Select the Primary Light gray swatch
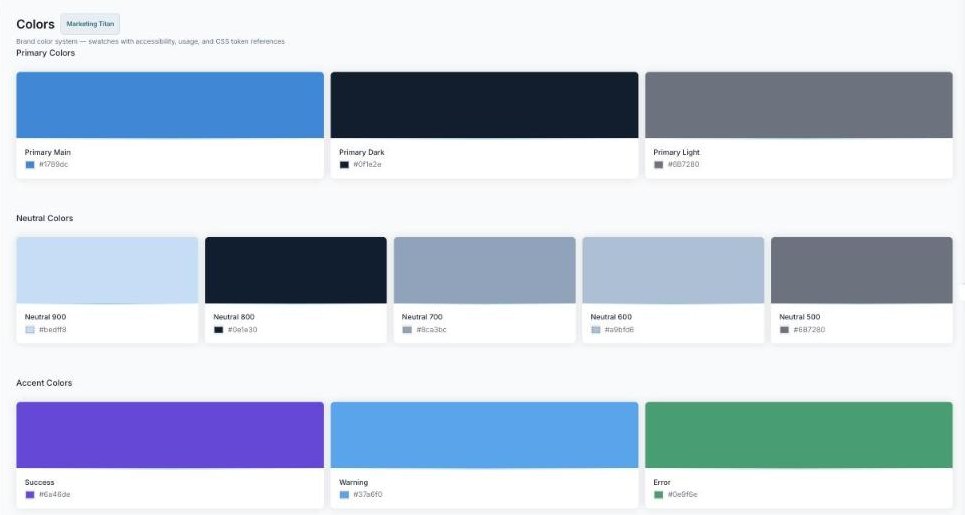This screenshot has width=965, height=515. click(799, 105)
